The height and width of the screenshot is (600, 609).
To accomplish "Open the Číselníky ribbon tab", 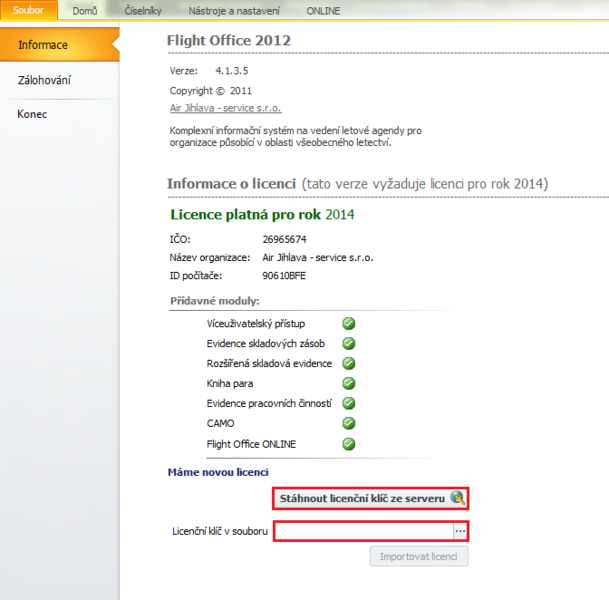I will [x=143, y=10].
